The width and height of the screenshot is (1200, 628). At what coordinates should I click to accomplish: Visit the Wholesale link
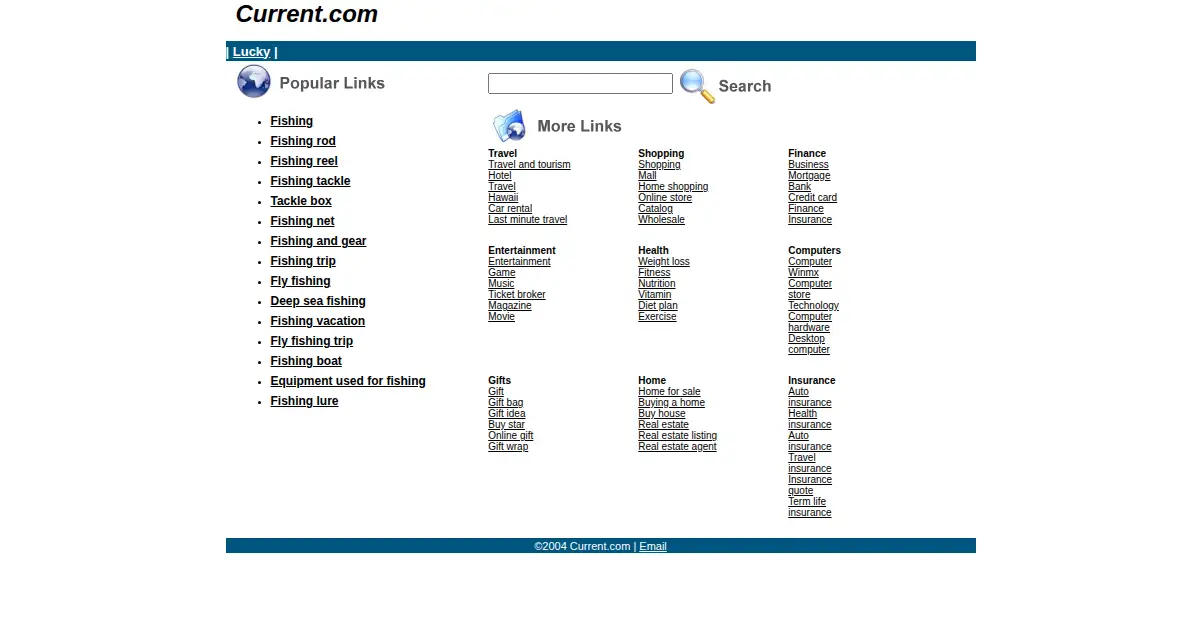point(661,220)
